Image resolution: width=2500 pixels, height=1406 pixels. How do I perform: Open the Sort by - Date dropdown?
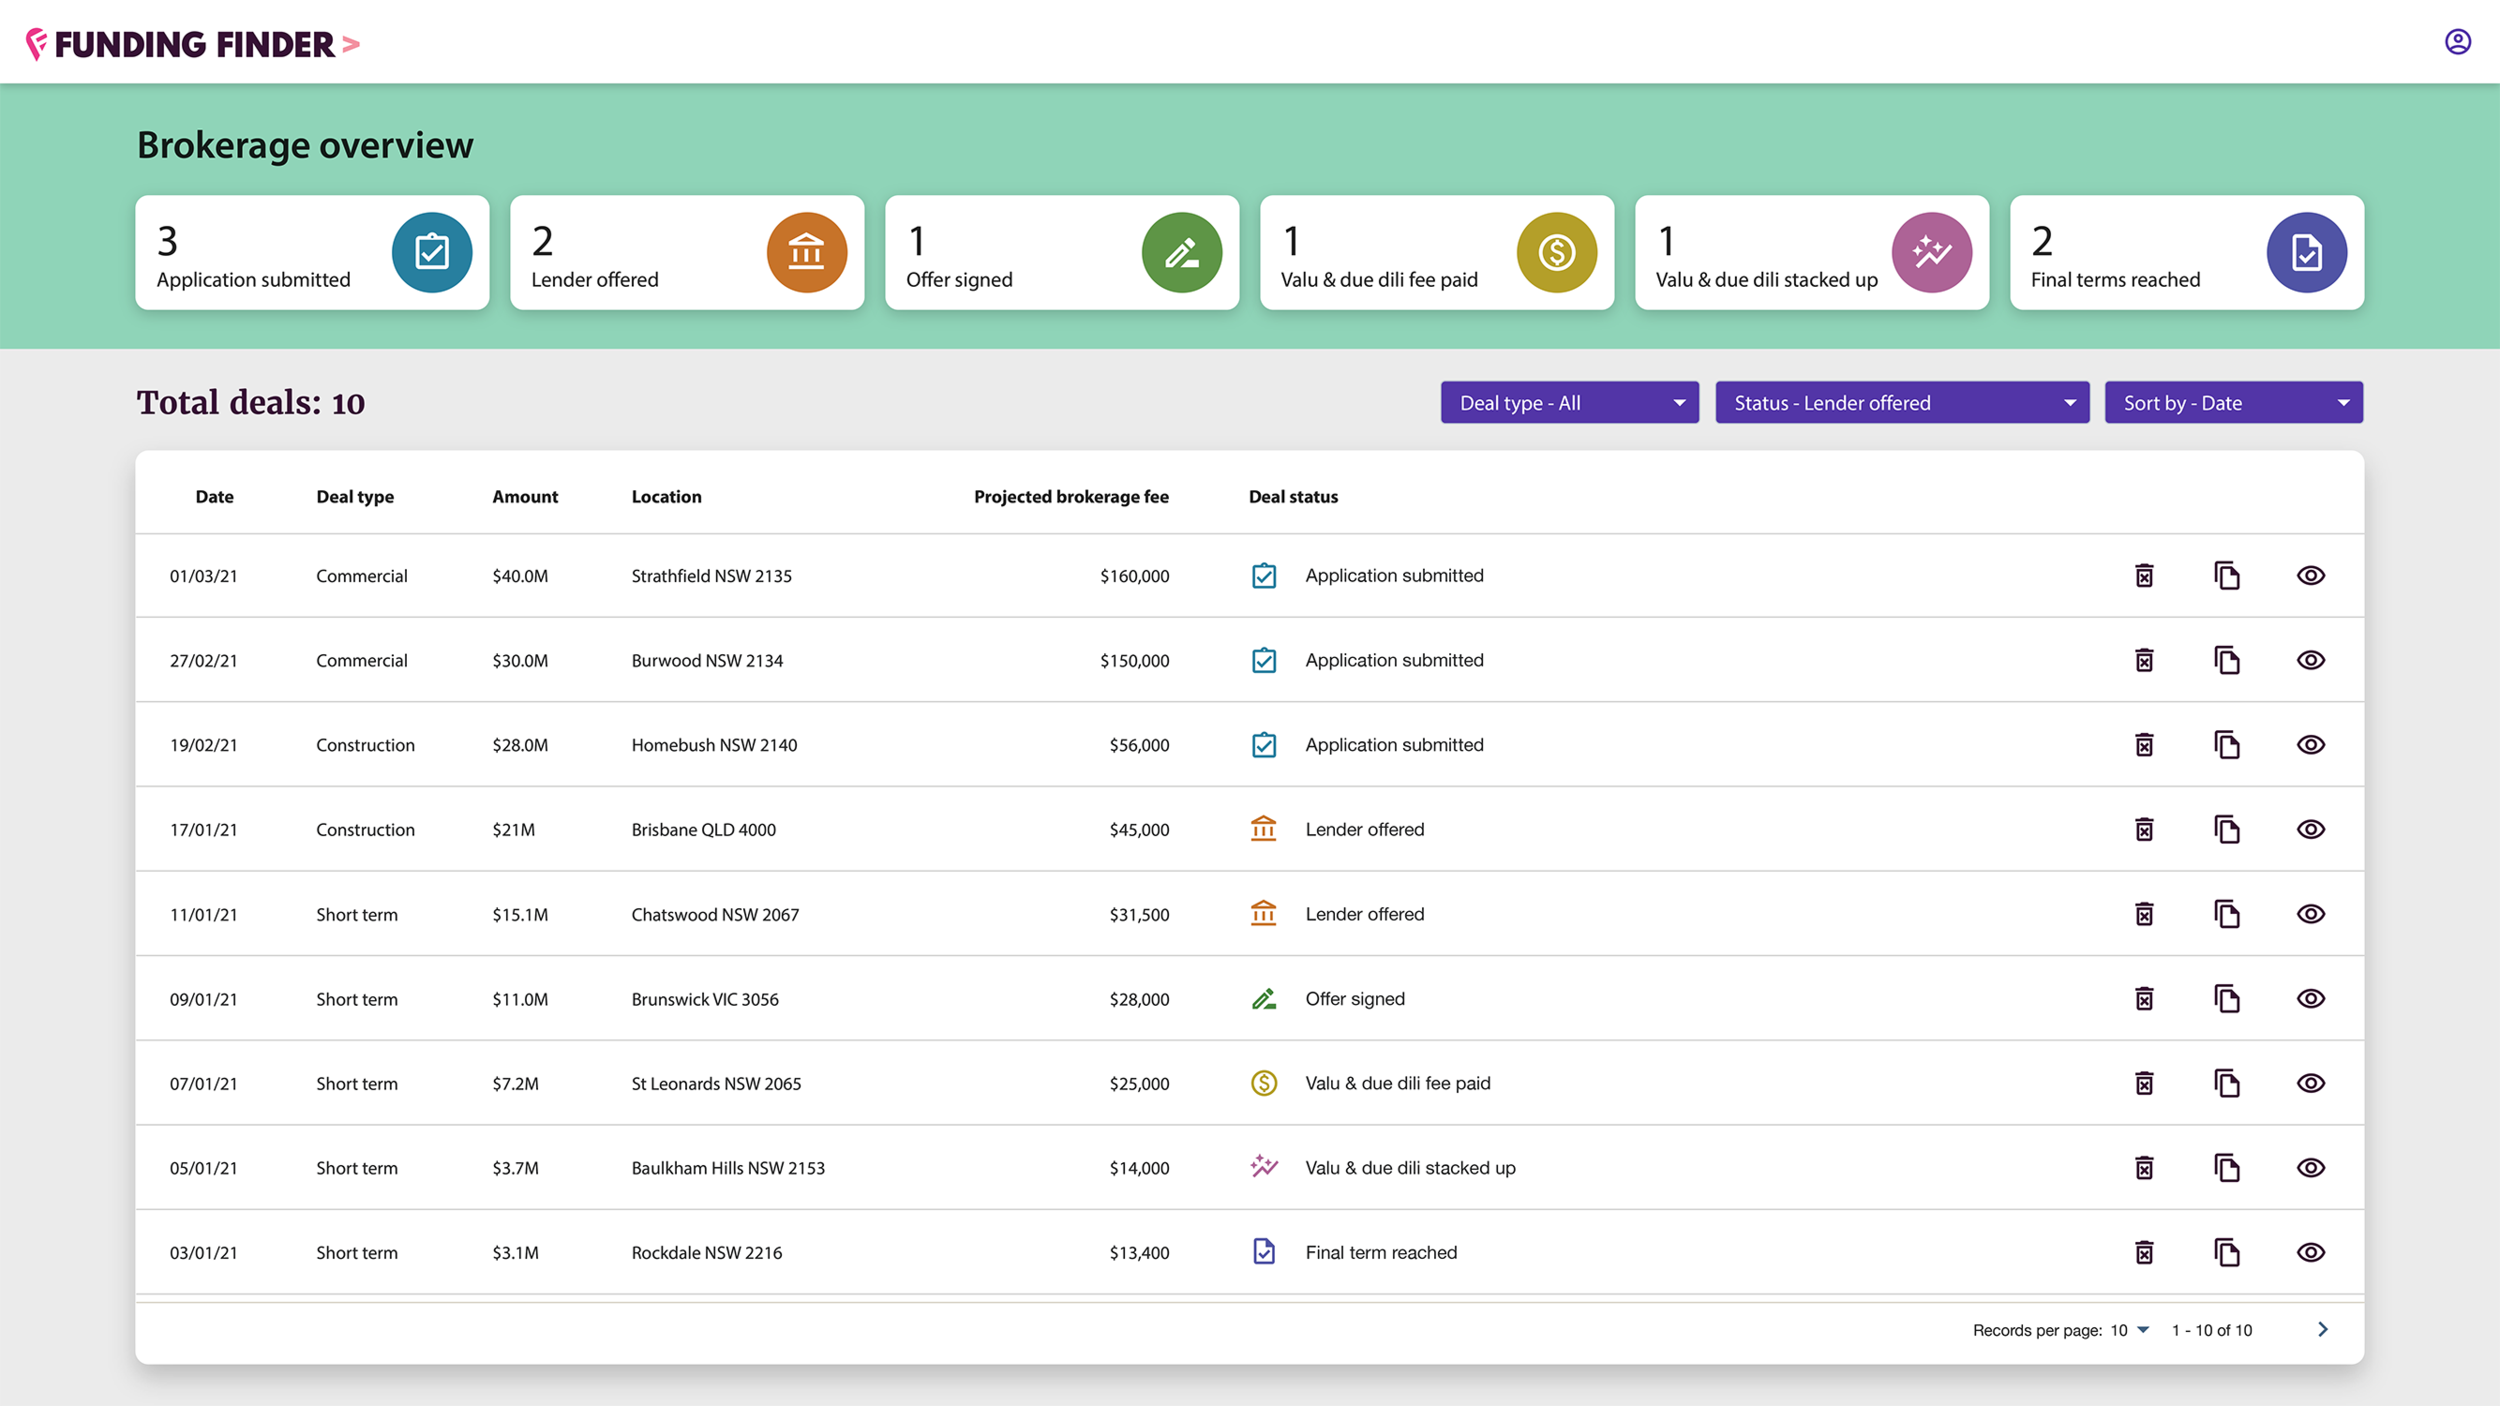[x=2234, y=402]
